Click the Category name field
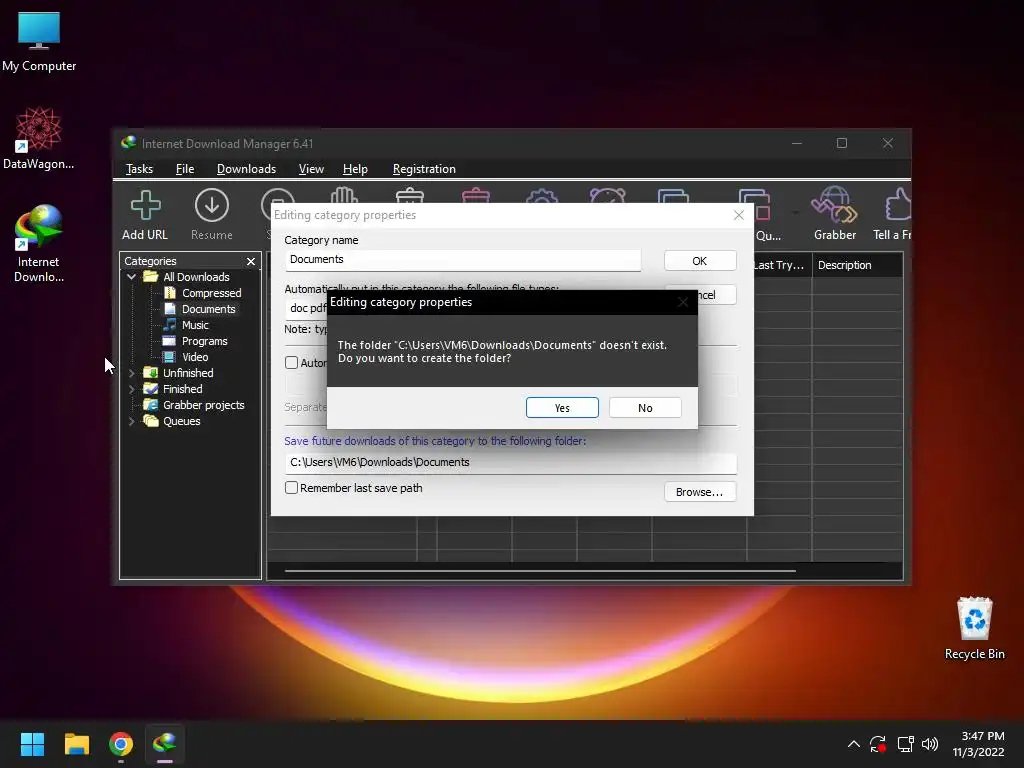This screenshot has height=768, width=1024. coord(462,260)
